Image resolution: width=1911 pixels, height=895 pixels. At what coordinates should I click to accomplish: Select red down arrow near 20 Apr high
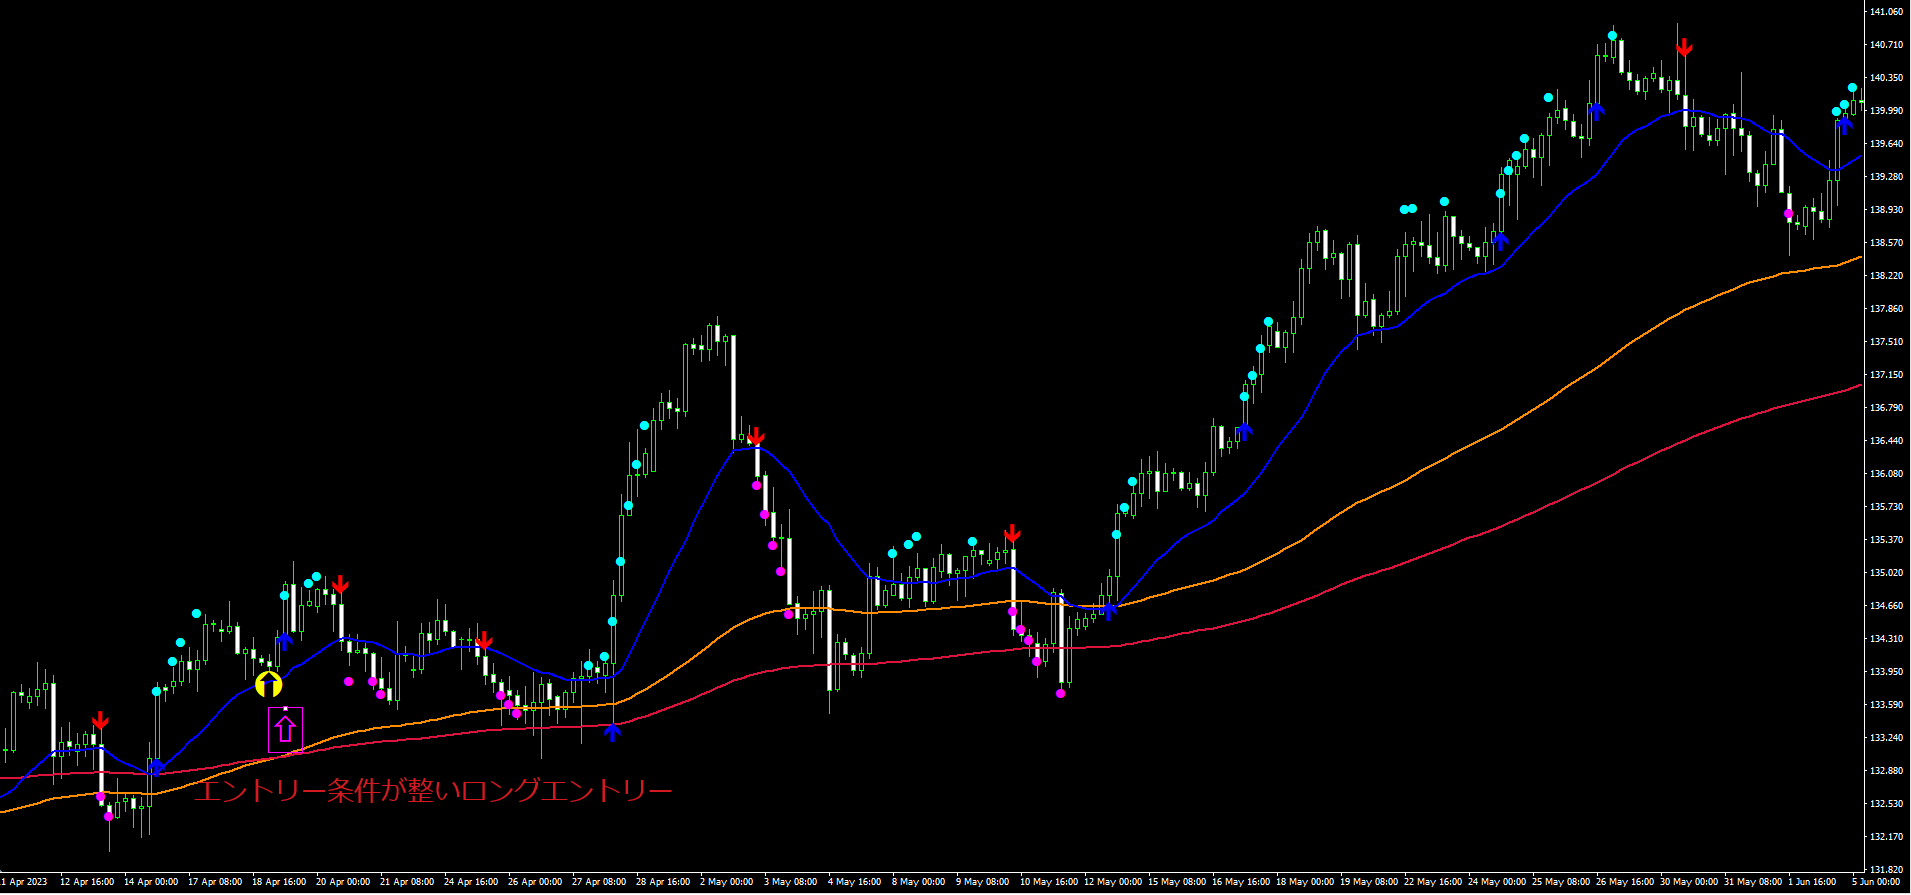(340, 584)
